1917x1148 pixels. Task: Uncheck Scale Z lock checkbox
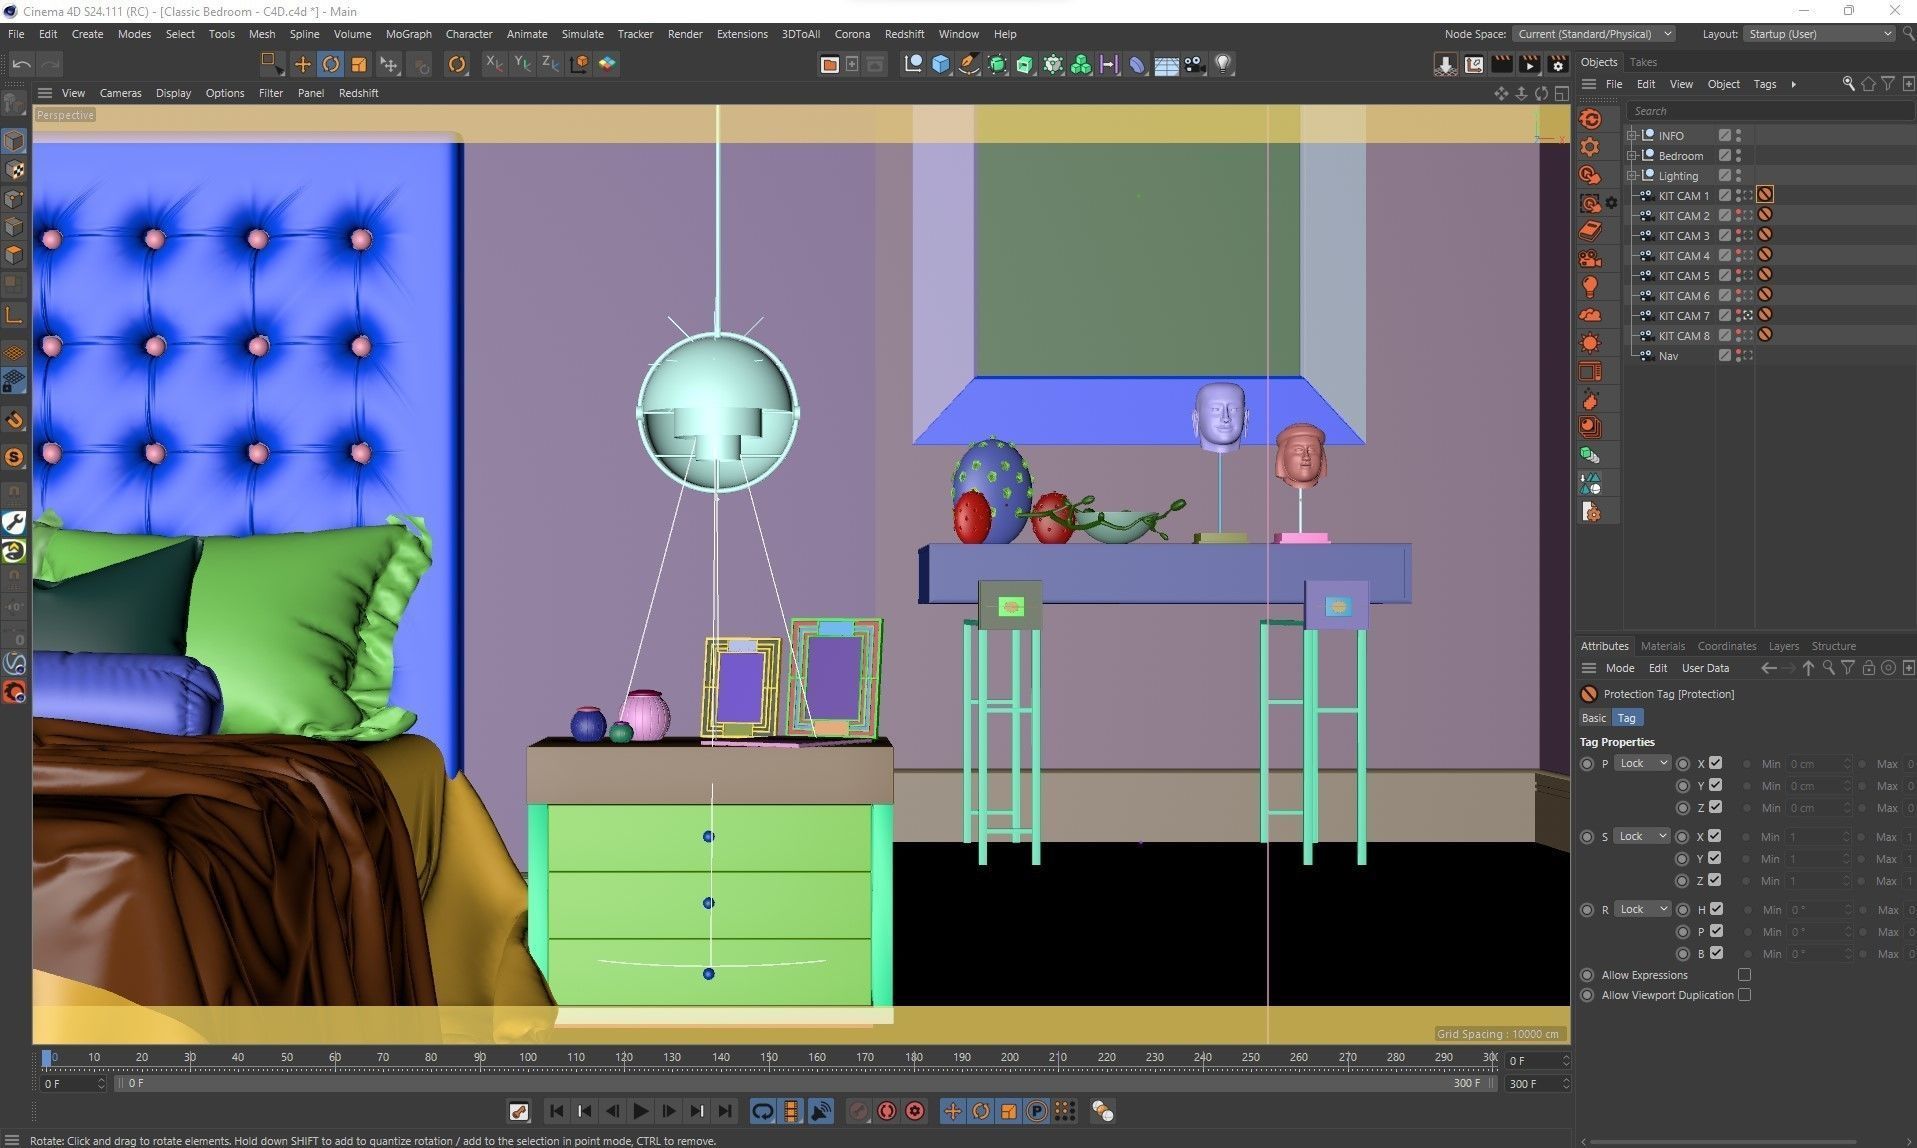[x=1716, y=880]
